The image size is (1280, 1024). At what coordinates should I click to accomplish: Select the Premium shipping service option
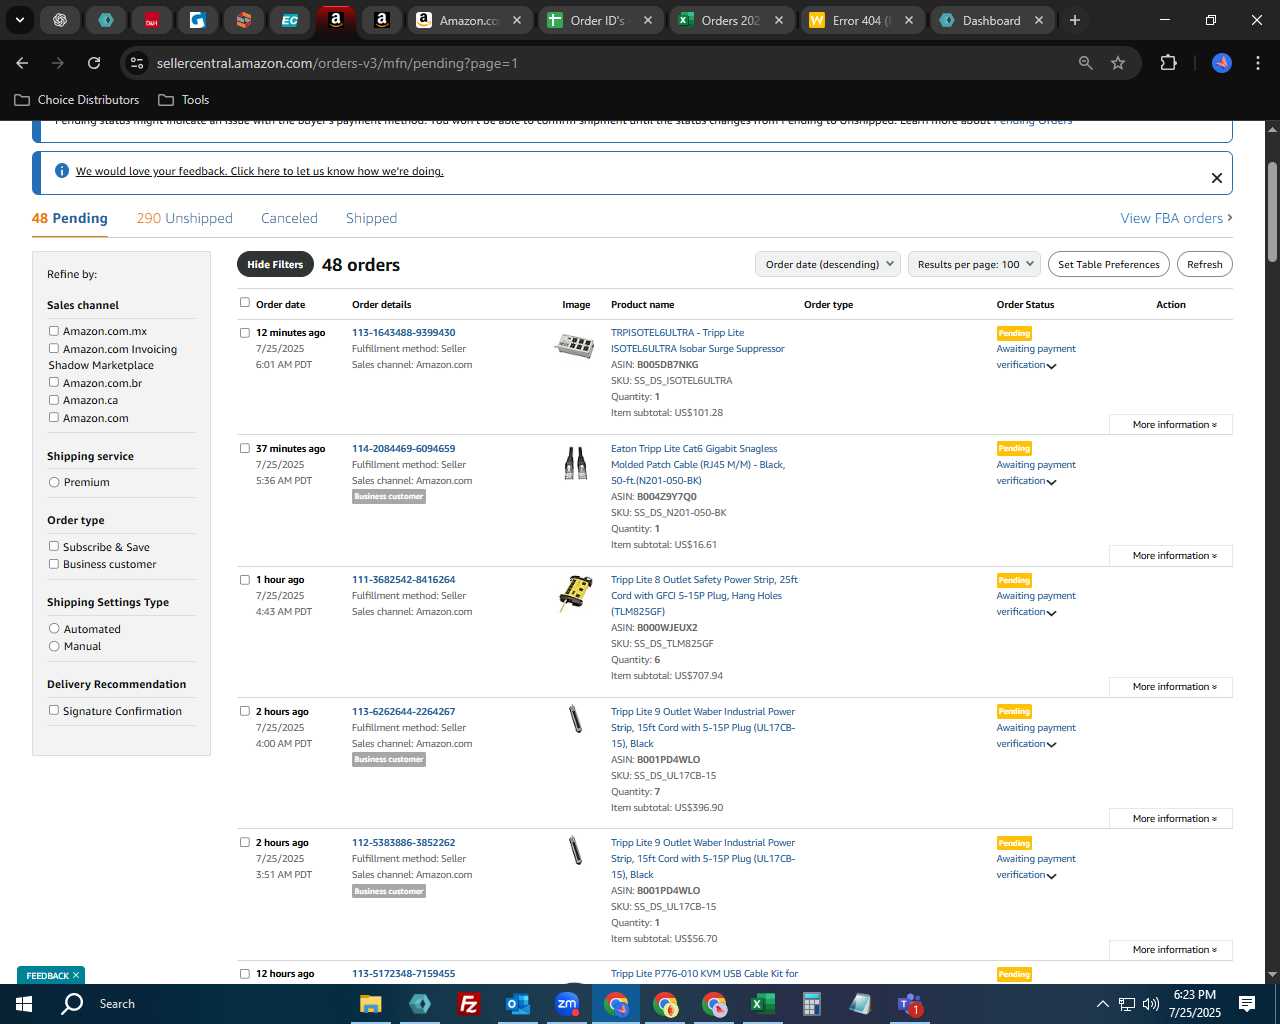[54, 482]
